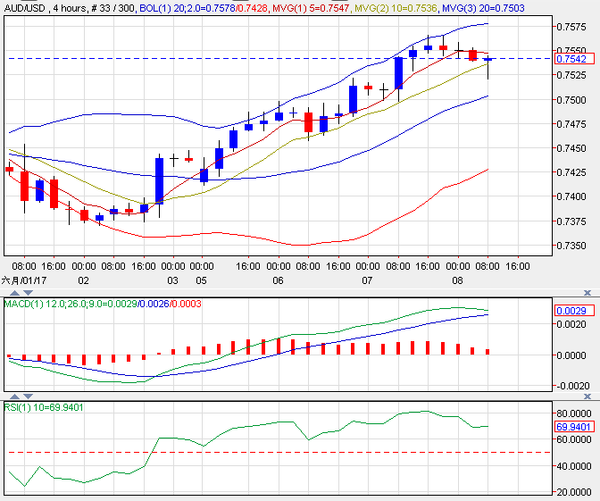Image resolution: width=600 pixels, height=501 pixels.
Task: Click date marker 06 on time axis
Action: point(277,281)
